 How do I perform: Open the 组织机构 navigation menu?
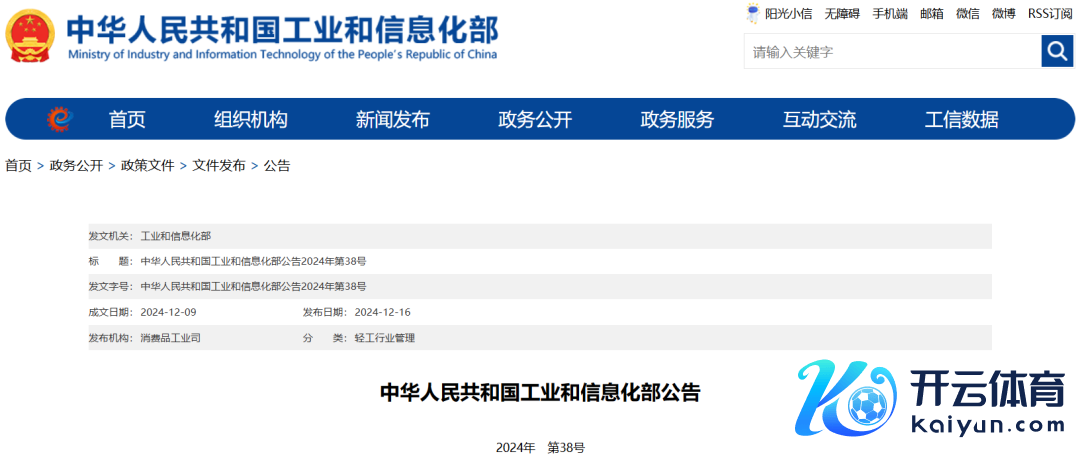tap(251, 120)
